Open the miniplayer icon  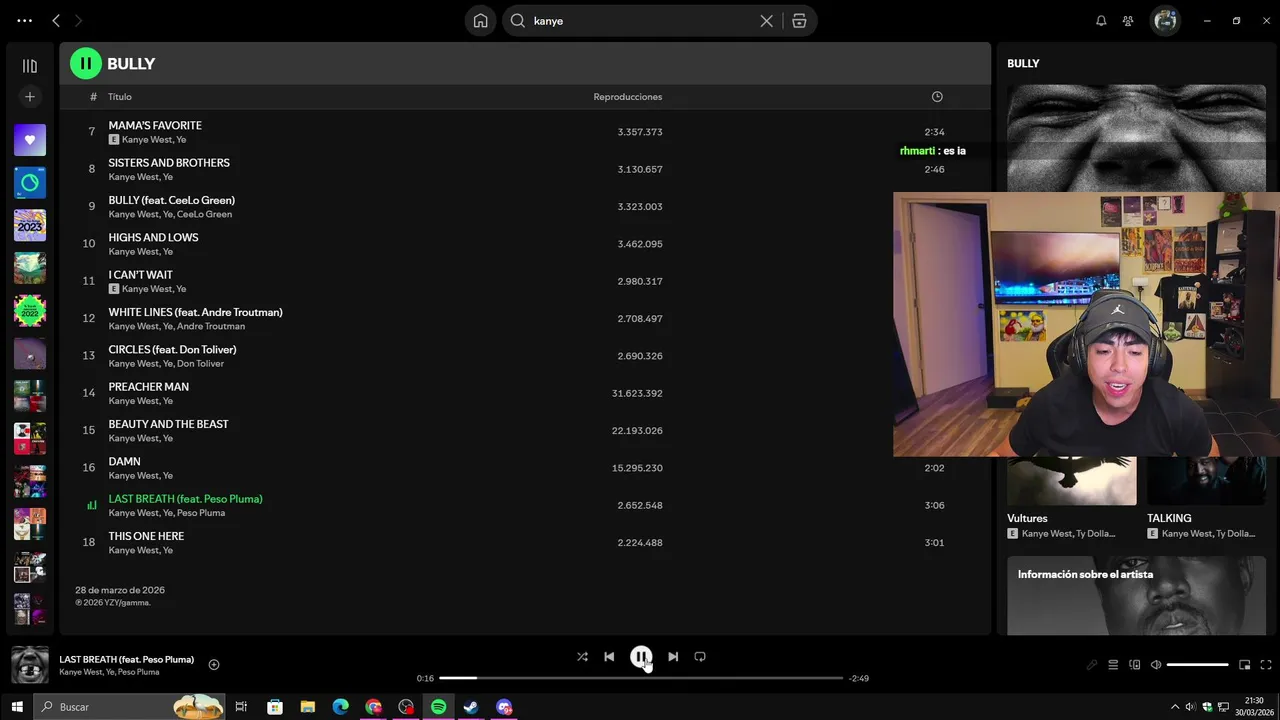1245,665
